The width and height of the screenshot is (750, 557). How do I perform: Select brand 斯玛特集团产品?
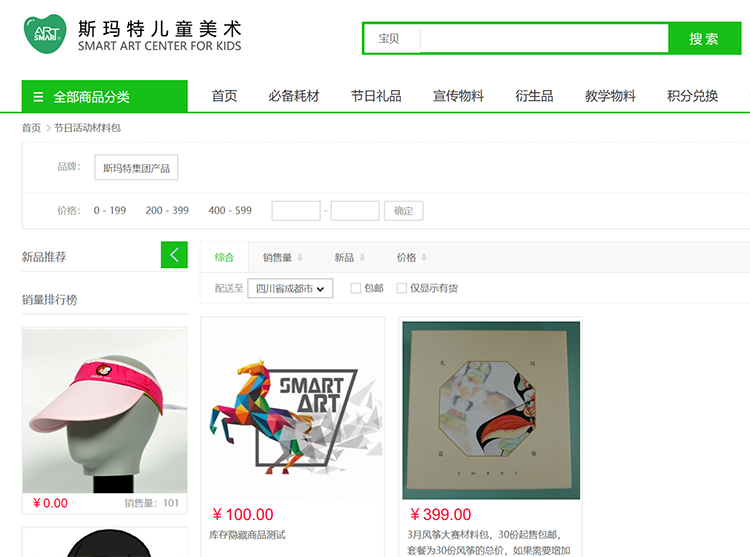tap(136, 167)
